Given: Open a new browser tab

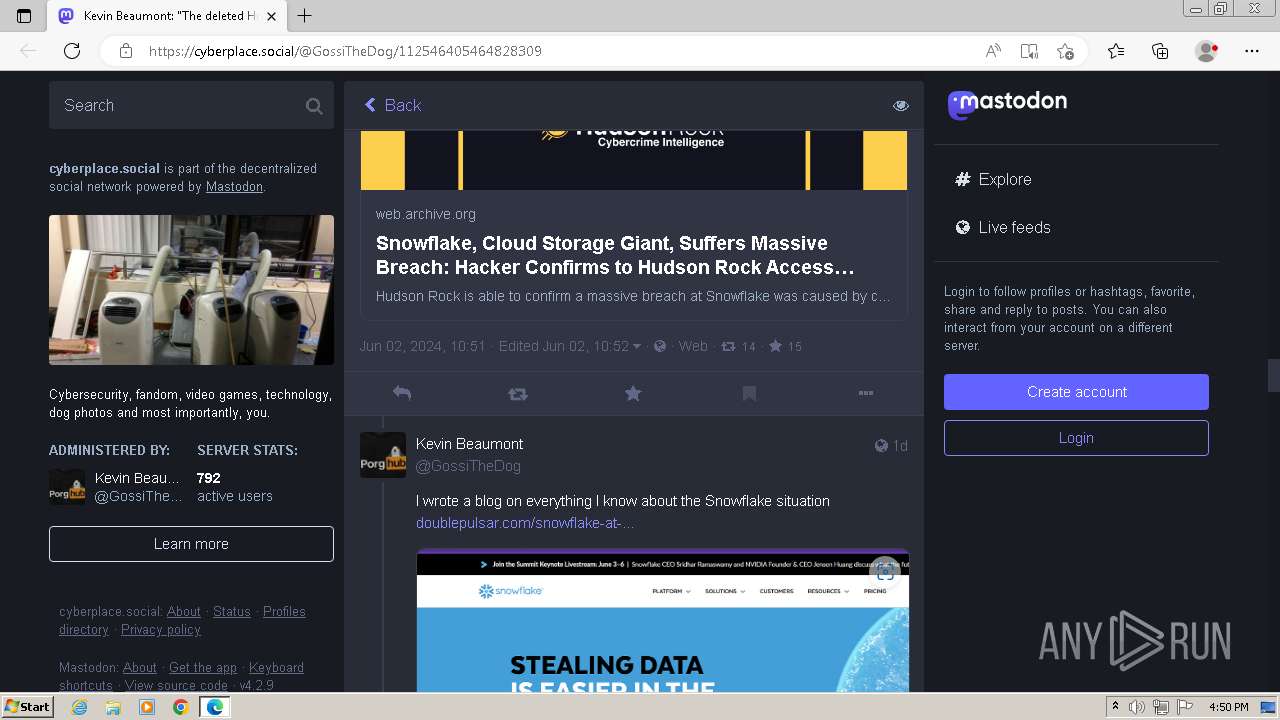Looking at the screenshot, I should click(x=305, y=16).
